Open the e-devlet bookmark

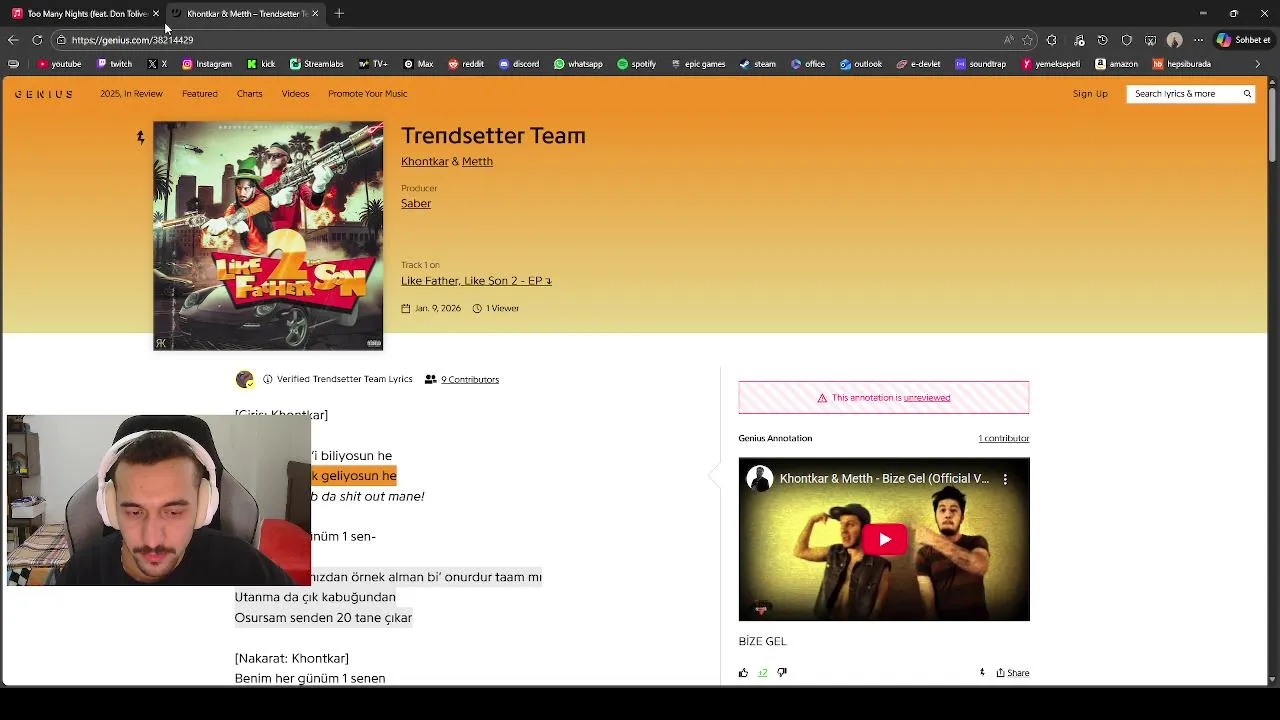click(x=919, y=64)
